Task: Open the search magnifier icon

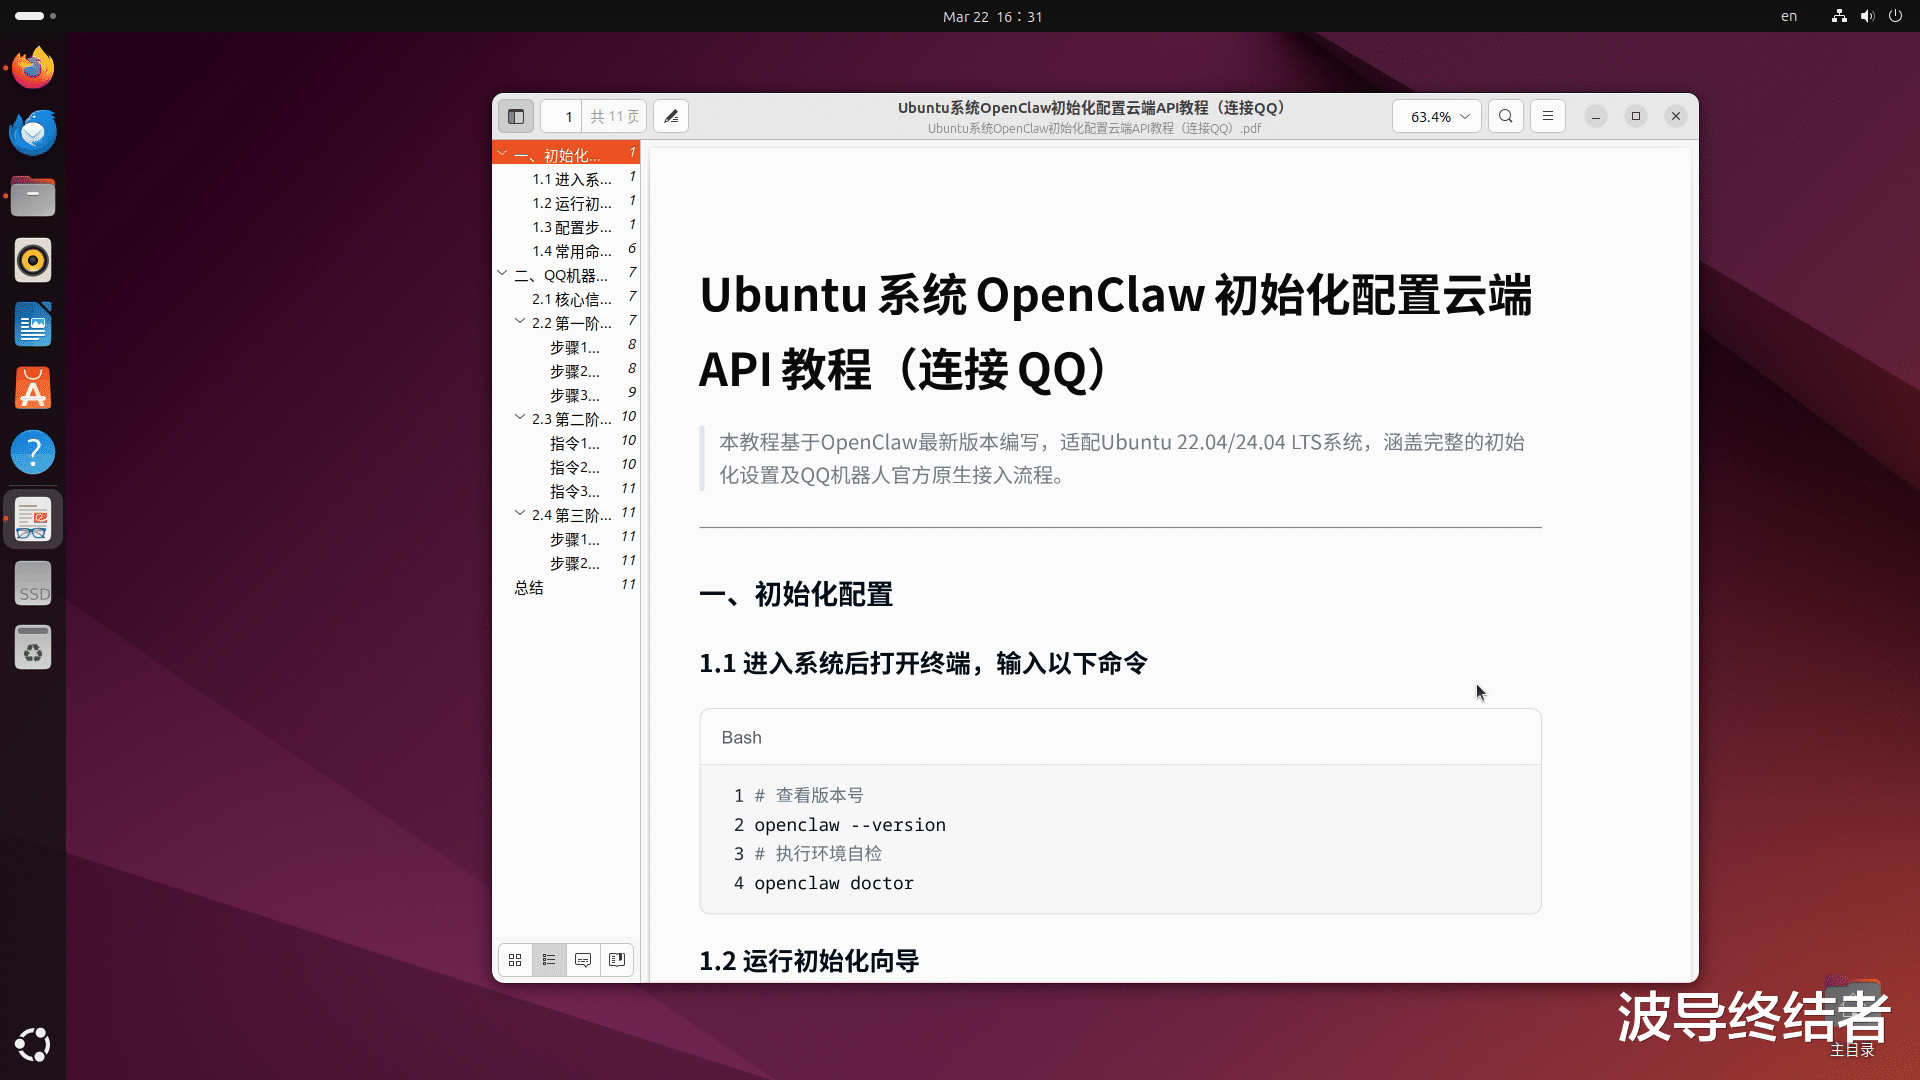Action: point(1505,116)
